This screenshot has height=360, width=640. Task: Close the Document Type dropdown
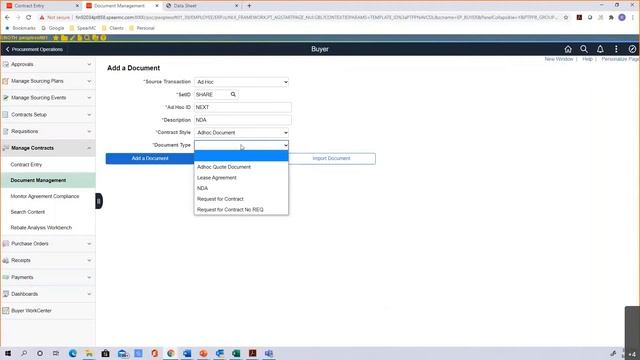(x=242, y=145)
